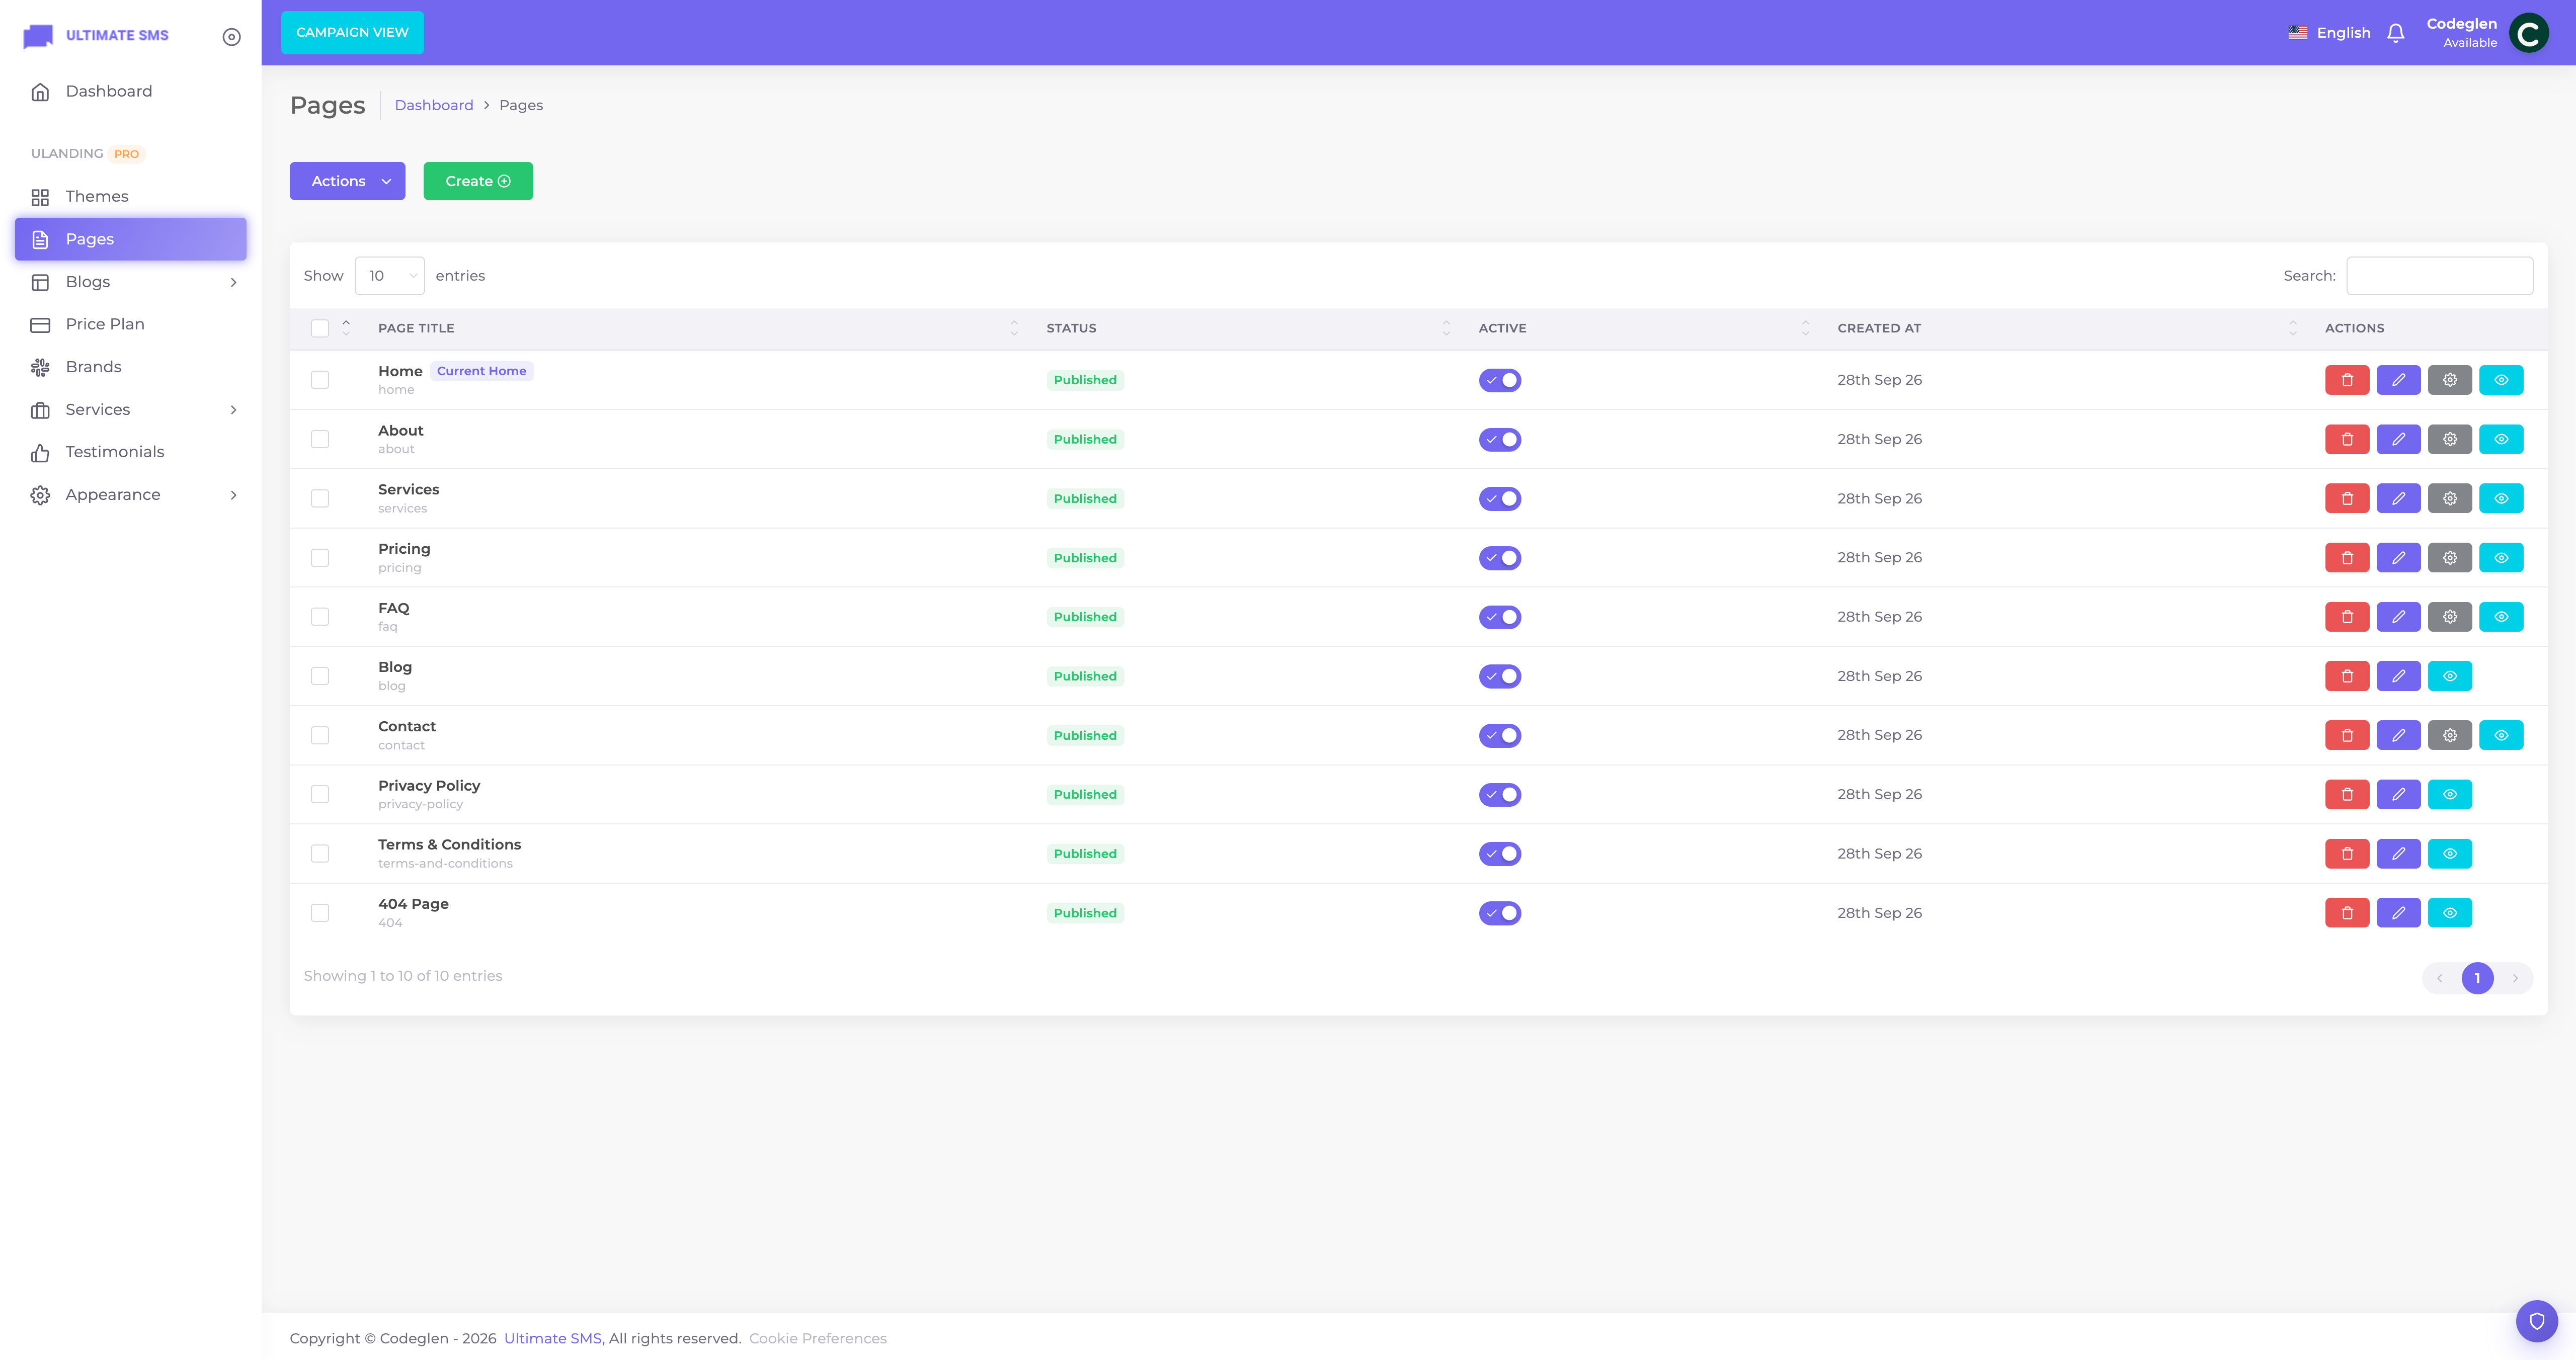Select the FAQ row checkbox

point(320,617)
